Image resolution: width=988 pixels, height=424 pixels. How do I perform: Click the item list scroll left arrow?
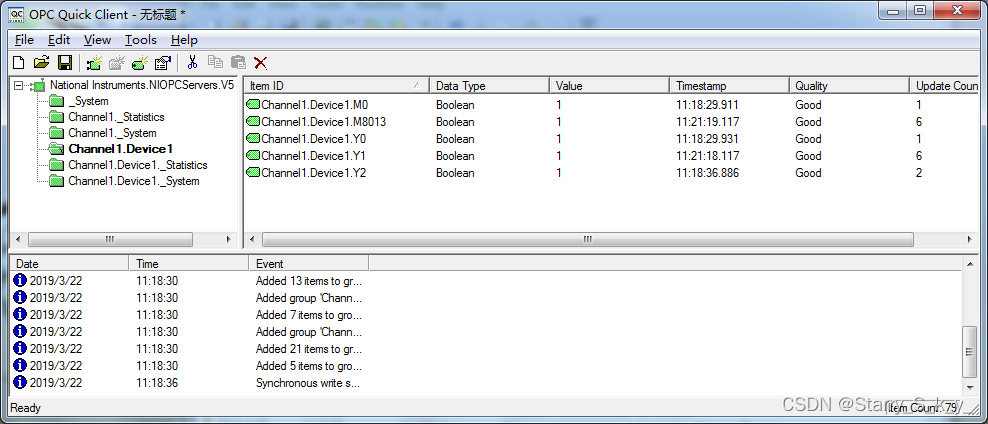point(252,239)
